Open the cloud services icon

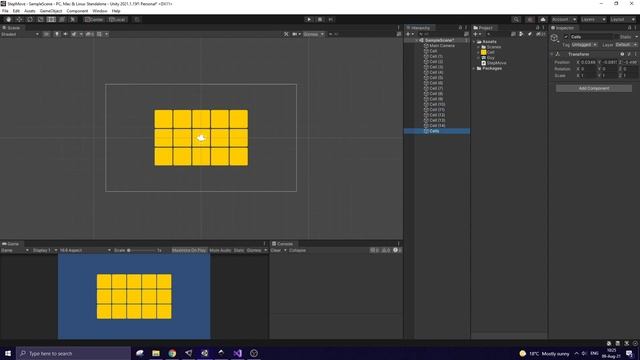pos(543,20)
